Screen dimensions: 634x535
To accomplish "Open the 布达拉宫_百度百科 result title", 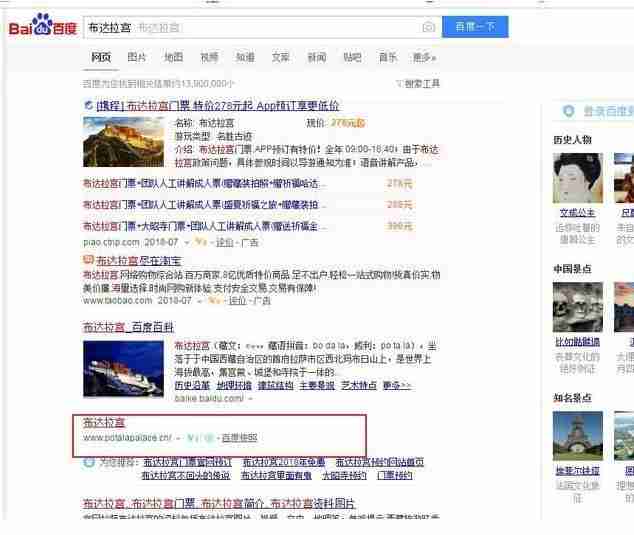I will tap(128, 327).
